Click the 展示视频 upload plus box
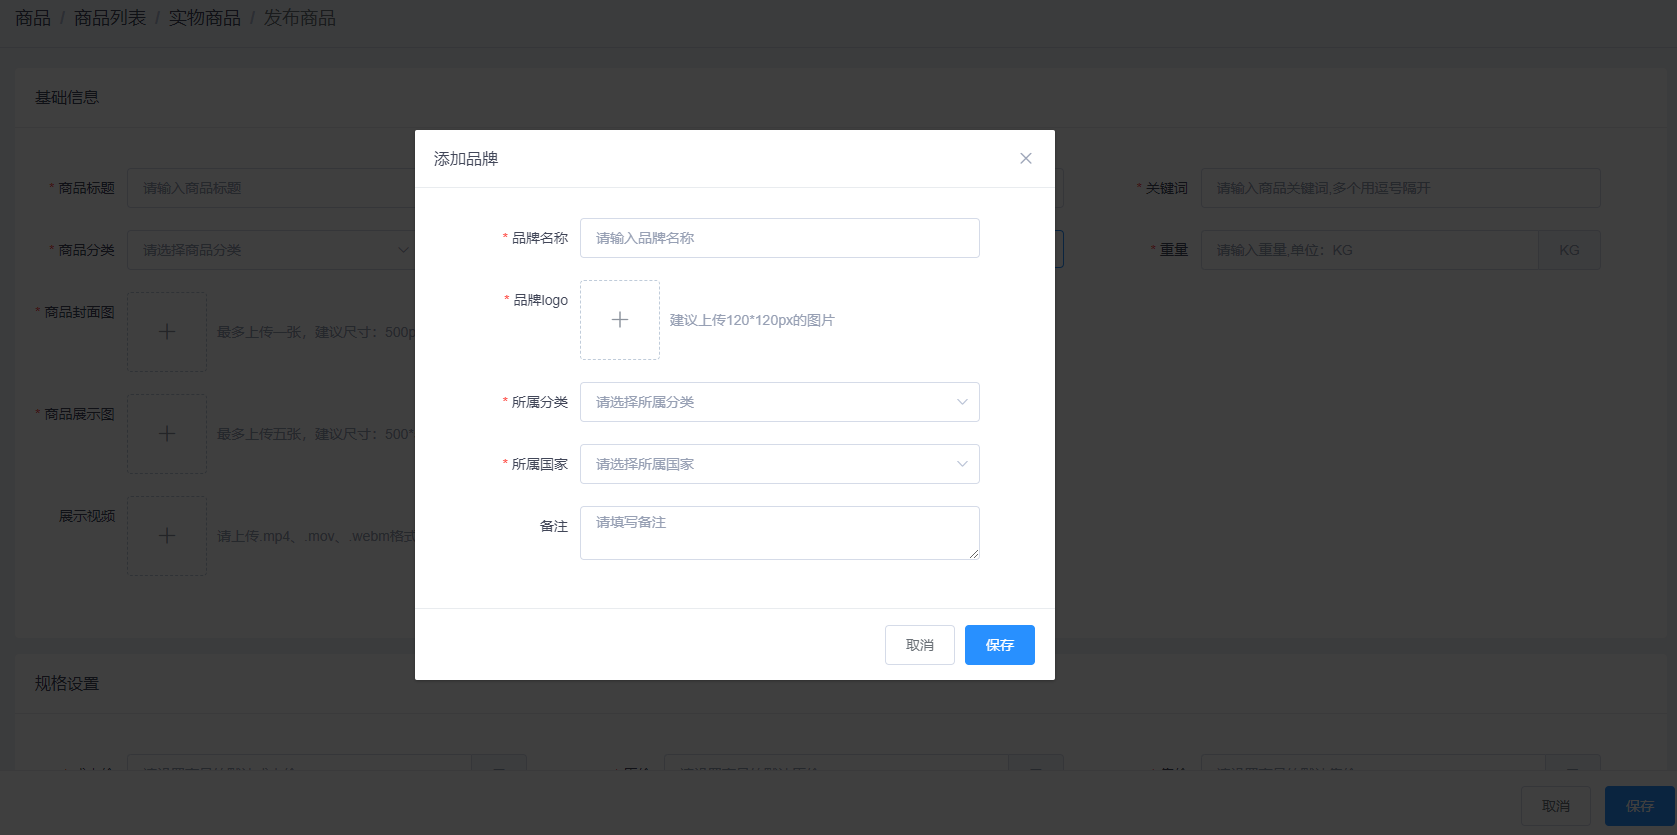This screenshot has width=1677, height=835. click(x=167, y=536)
